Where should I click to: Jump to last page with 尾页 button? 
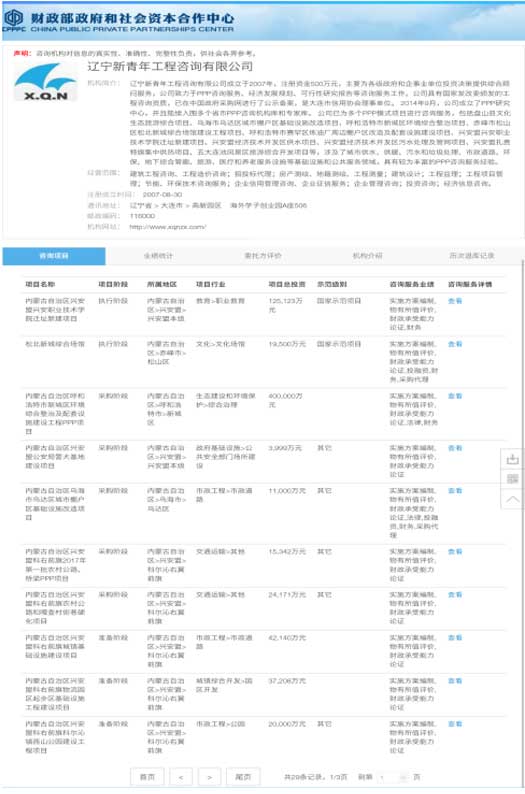point(243,777)
